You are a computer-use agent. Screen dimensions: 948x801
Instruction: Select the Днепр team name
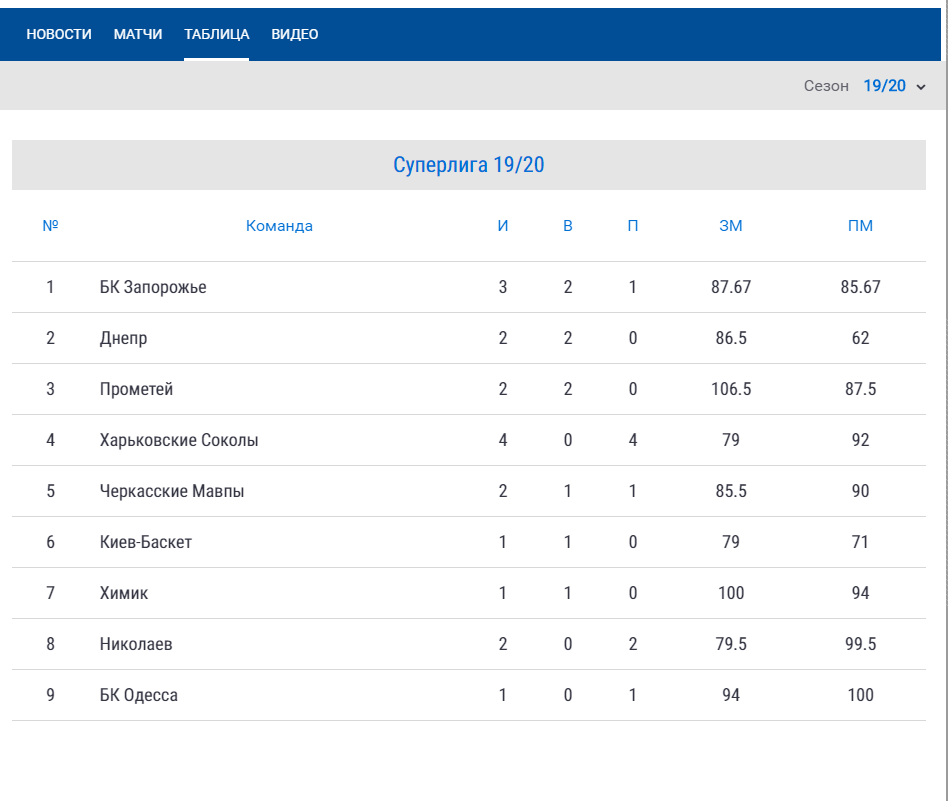123,338
